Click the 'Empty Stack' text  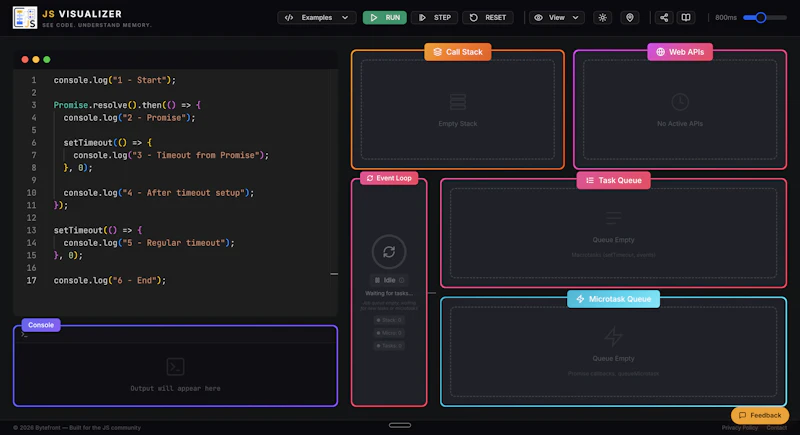(x=458, y=123)
